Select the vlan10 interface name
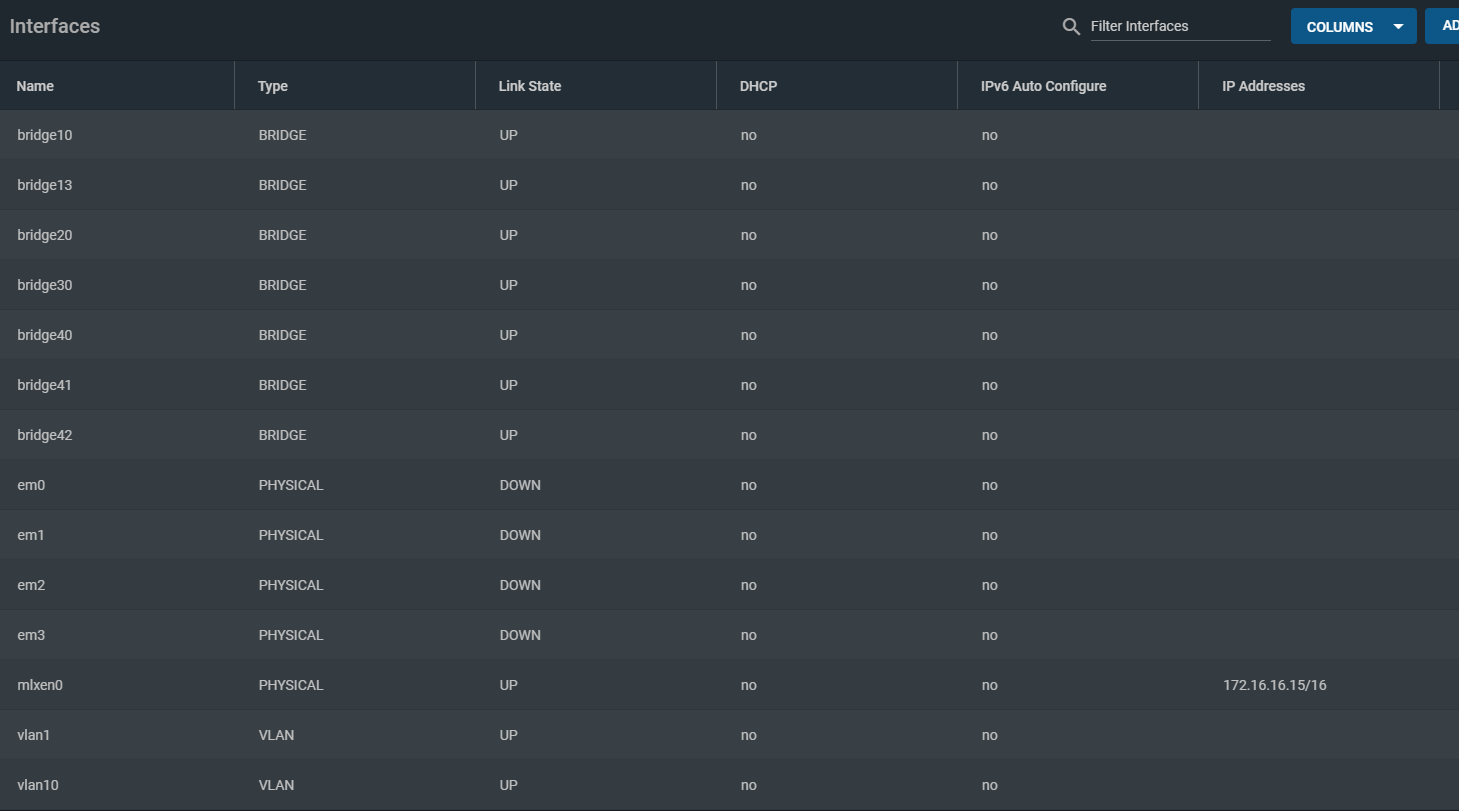This screenshot has height=811, width=1459. point(38,785)
